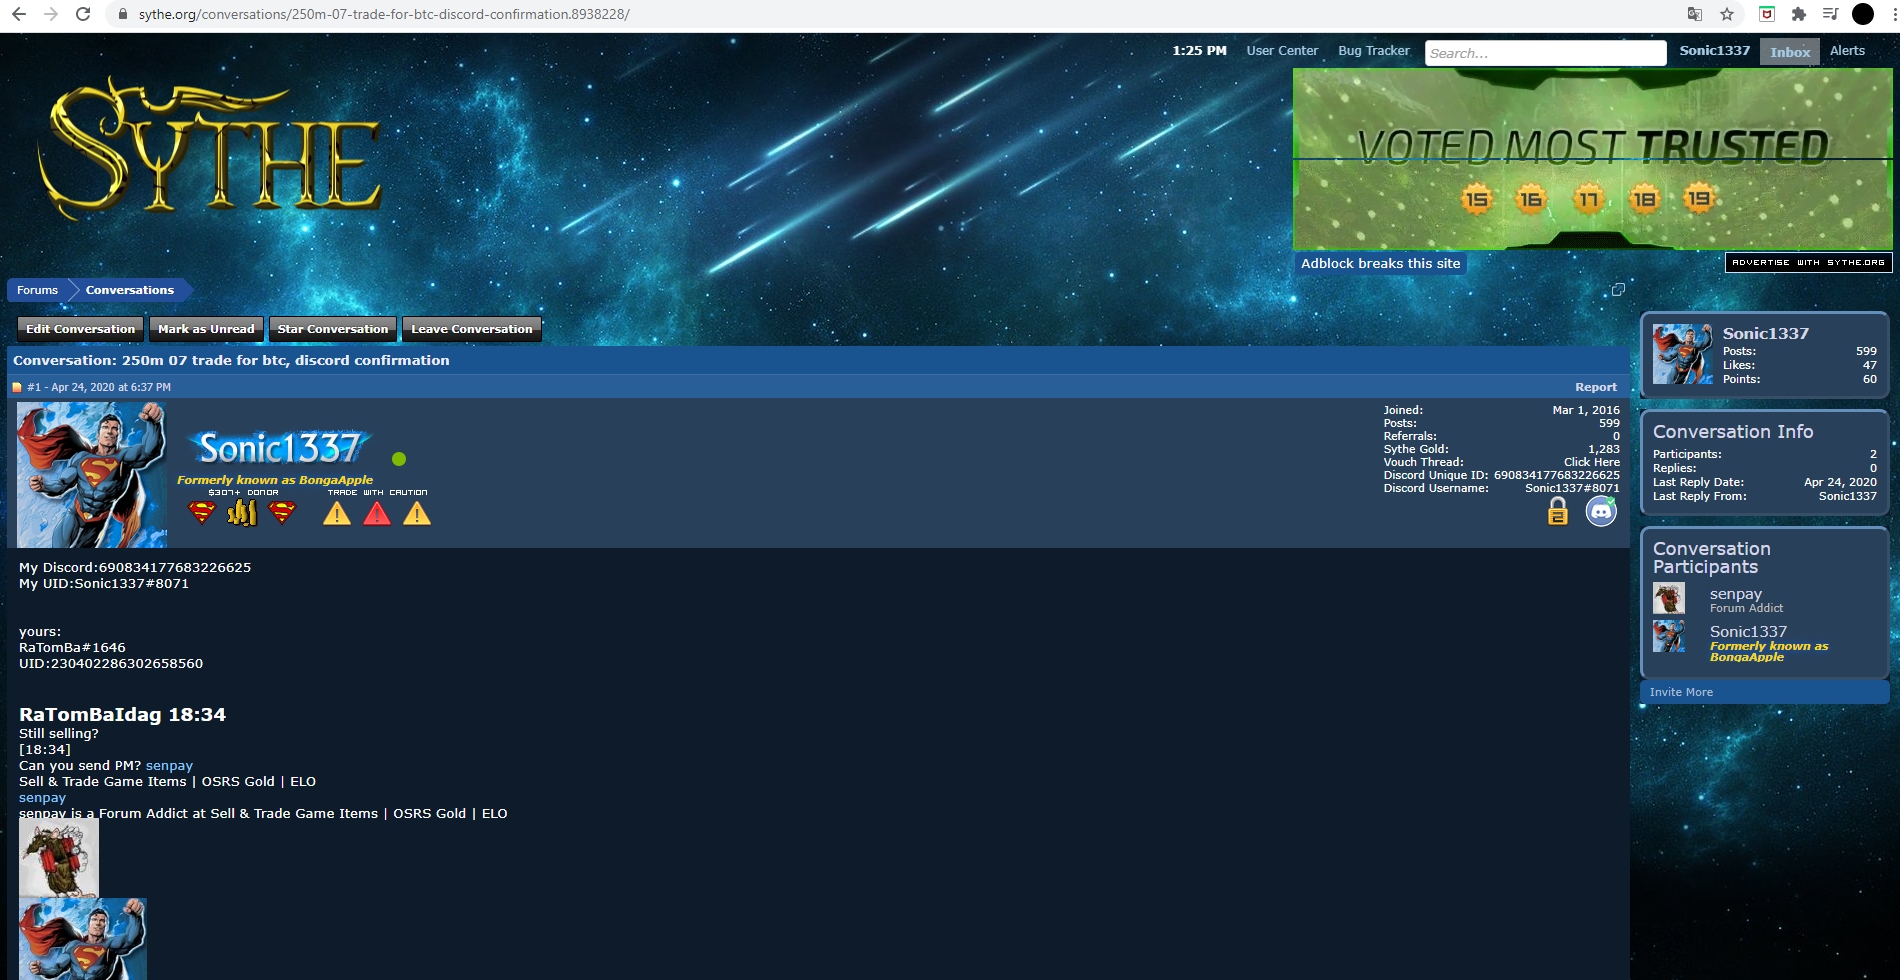Click the first yellow warning triangle badge
The width and height of the screenshot is (1900, 980).
(x=337, y=513)
